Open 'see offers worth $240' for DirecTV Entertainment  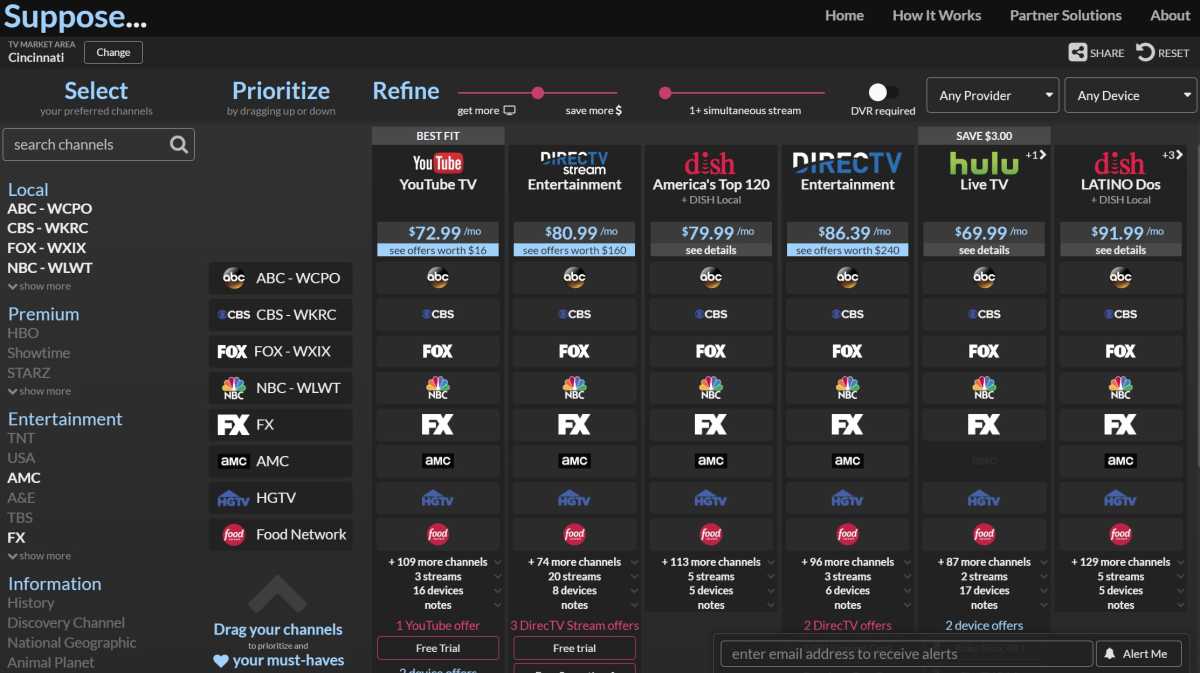(847, 250)
